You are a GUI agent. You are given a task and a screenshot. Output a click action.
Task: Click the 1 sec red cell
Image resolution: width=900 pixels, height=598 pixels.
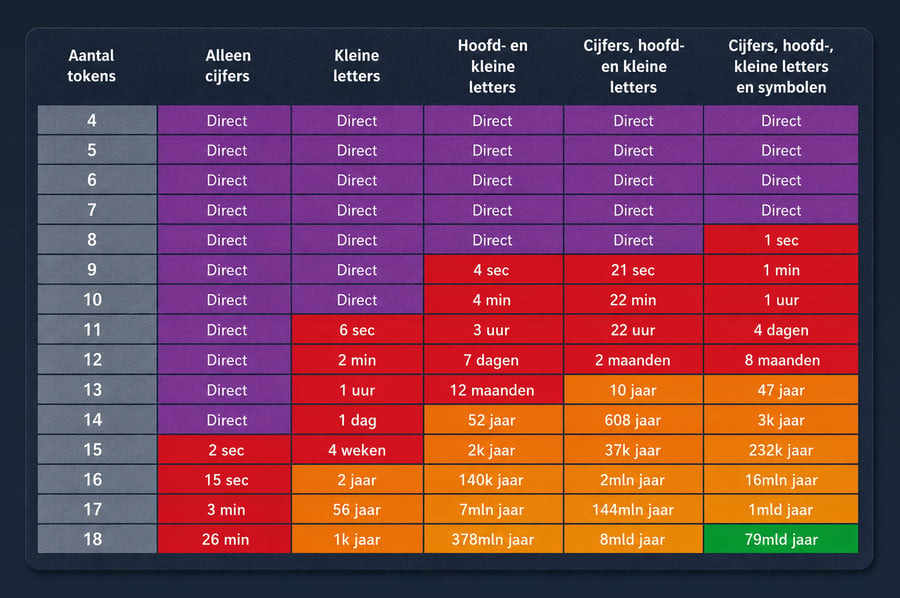tap(781, 240)
